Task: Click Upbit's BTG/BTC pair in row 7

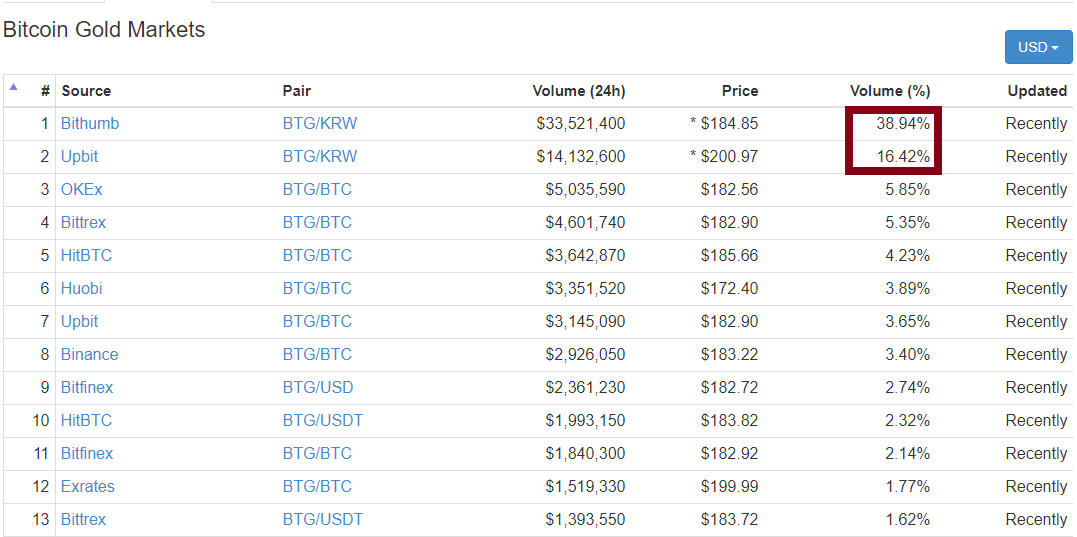Action: [317, 322]
